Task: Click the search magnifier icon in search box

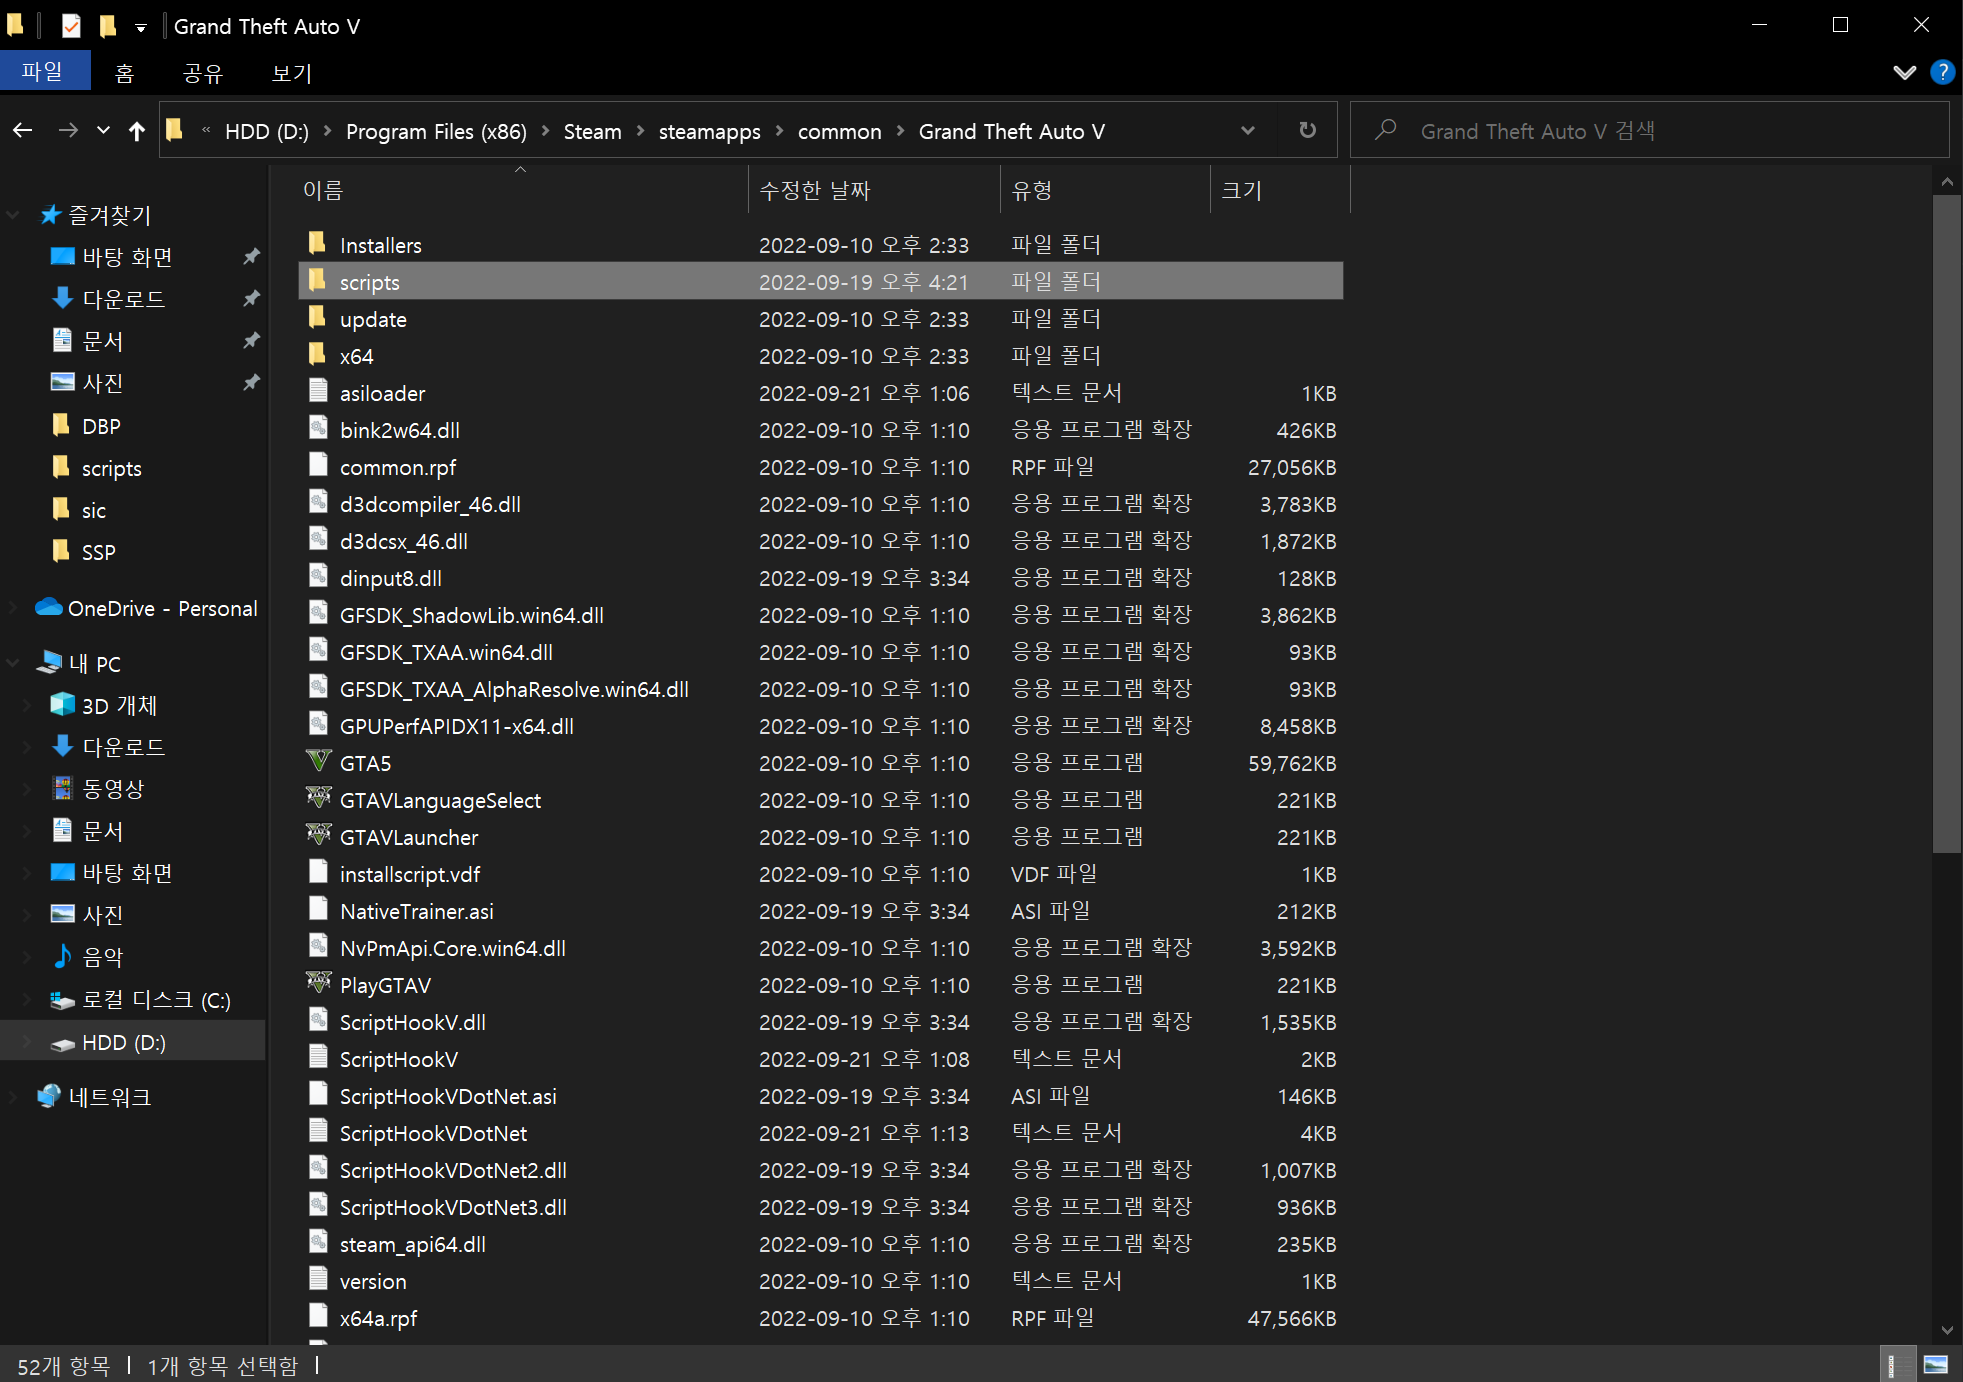Action: (x=1386, y=130)
